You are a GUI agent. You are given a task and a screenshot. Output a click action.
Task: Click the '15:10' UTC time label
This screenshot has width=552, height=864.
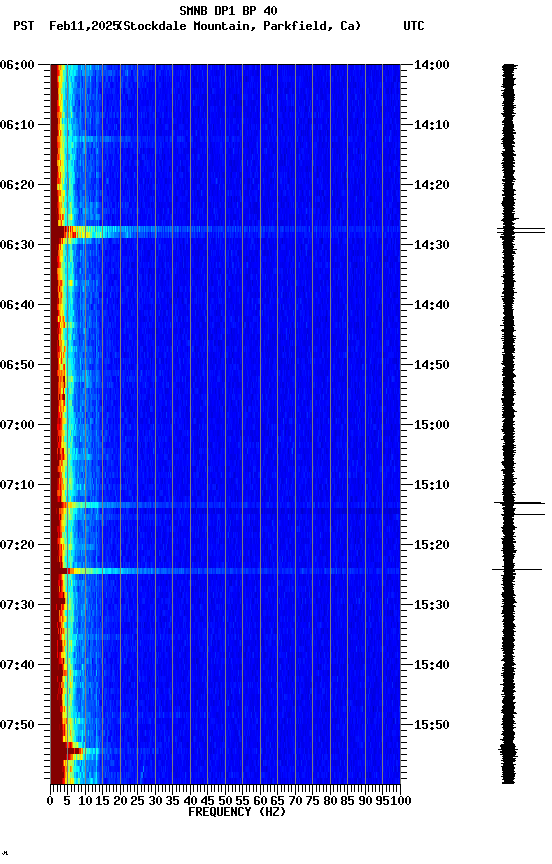coord(432,485)
